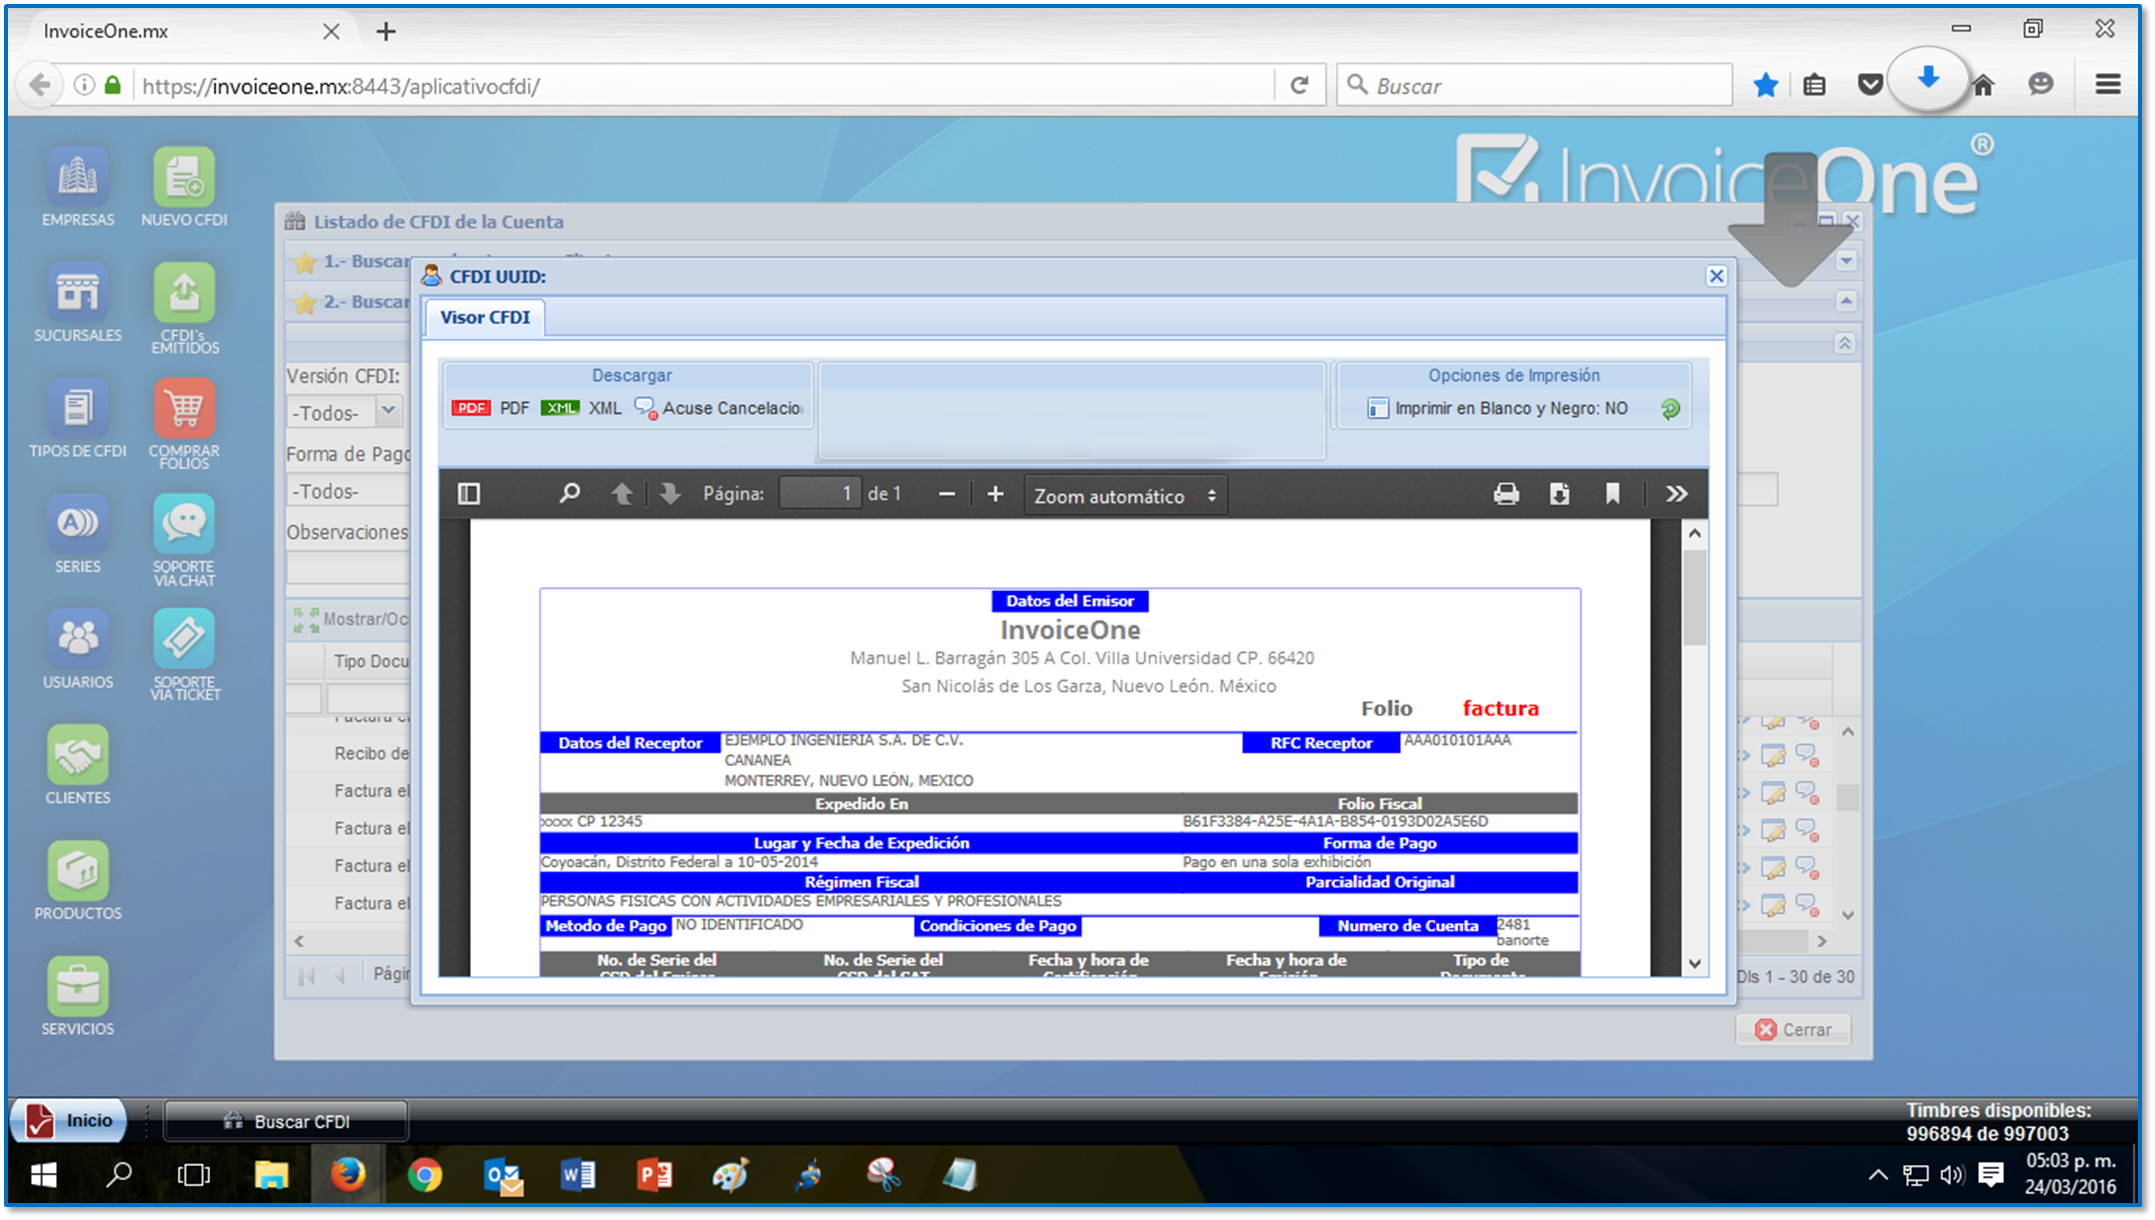Go to next page in PDF viewer

(x=669, y=494)
